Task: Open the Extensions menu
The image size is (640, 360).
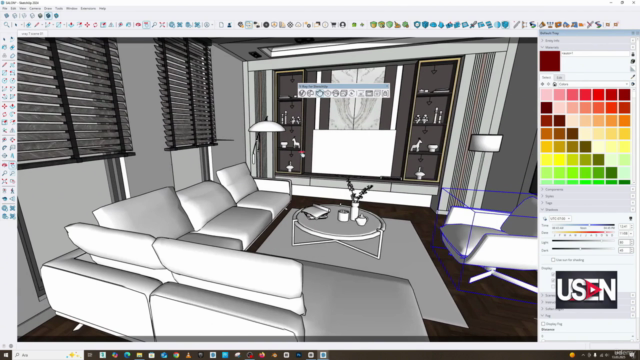Action: tap(88, 8)
